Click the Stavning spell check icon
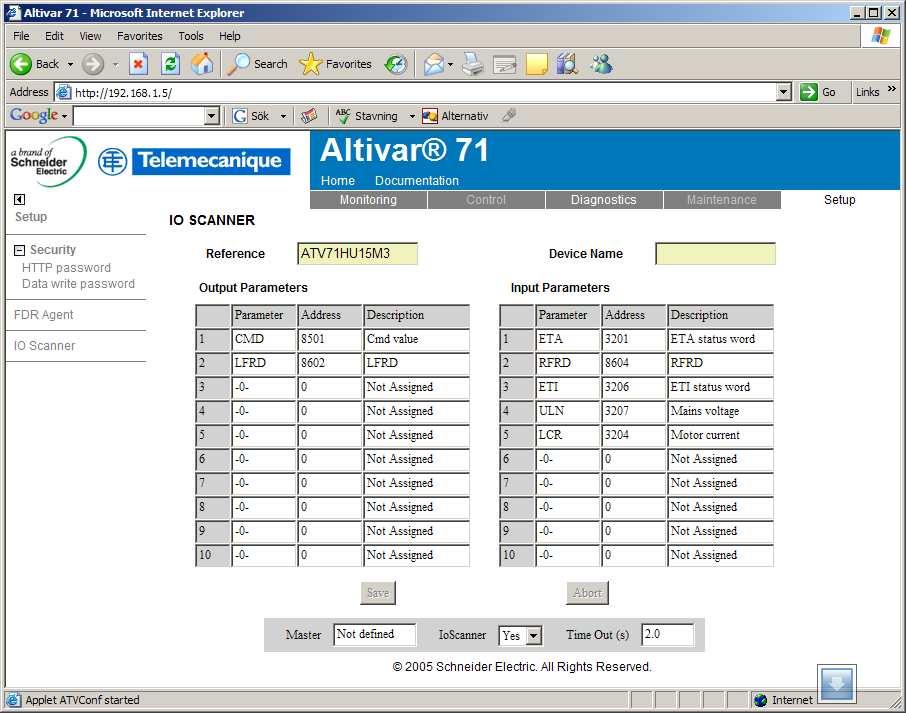 point(343,116)
